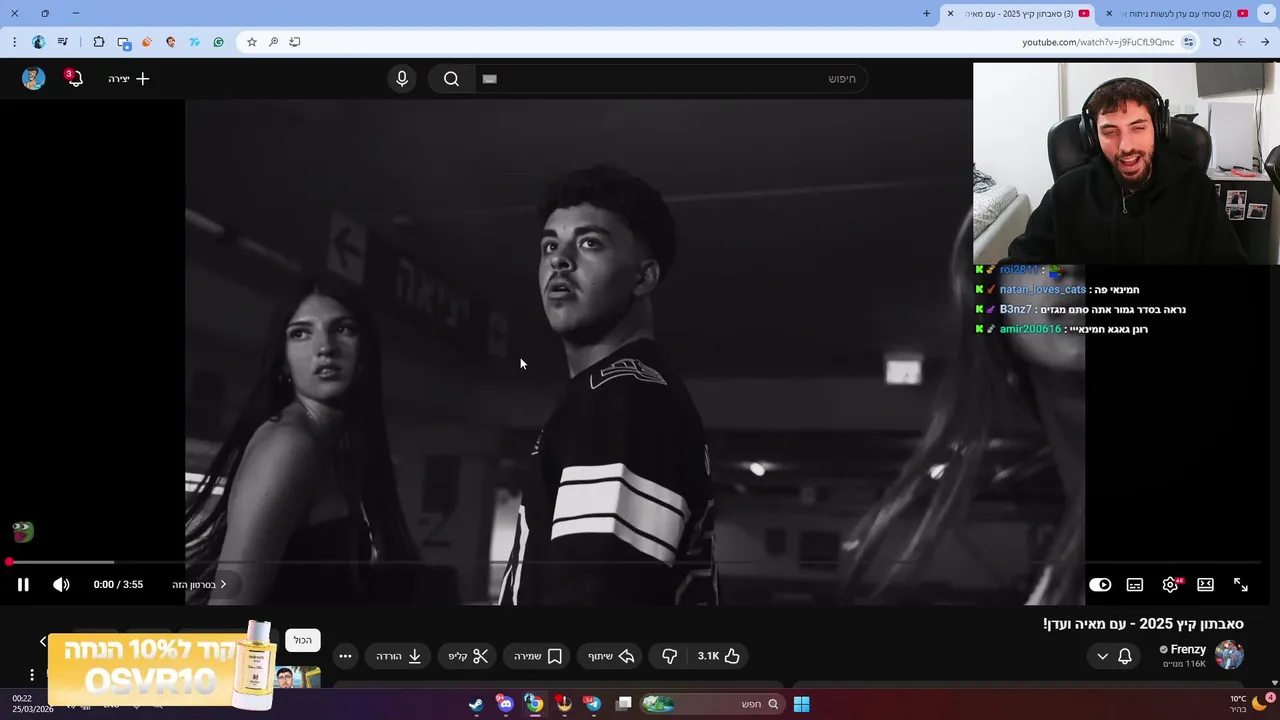The image size is (1280, 720).
Task: Open site information icon in address bar
Action: click(1189, 42)
